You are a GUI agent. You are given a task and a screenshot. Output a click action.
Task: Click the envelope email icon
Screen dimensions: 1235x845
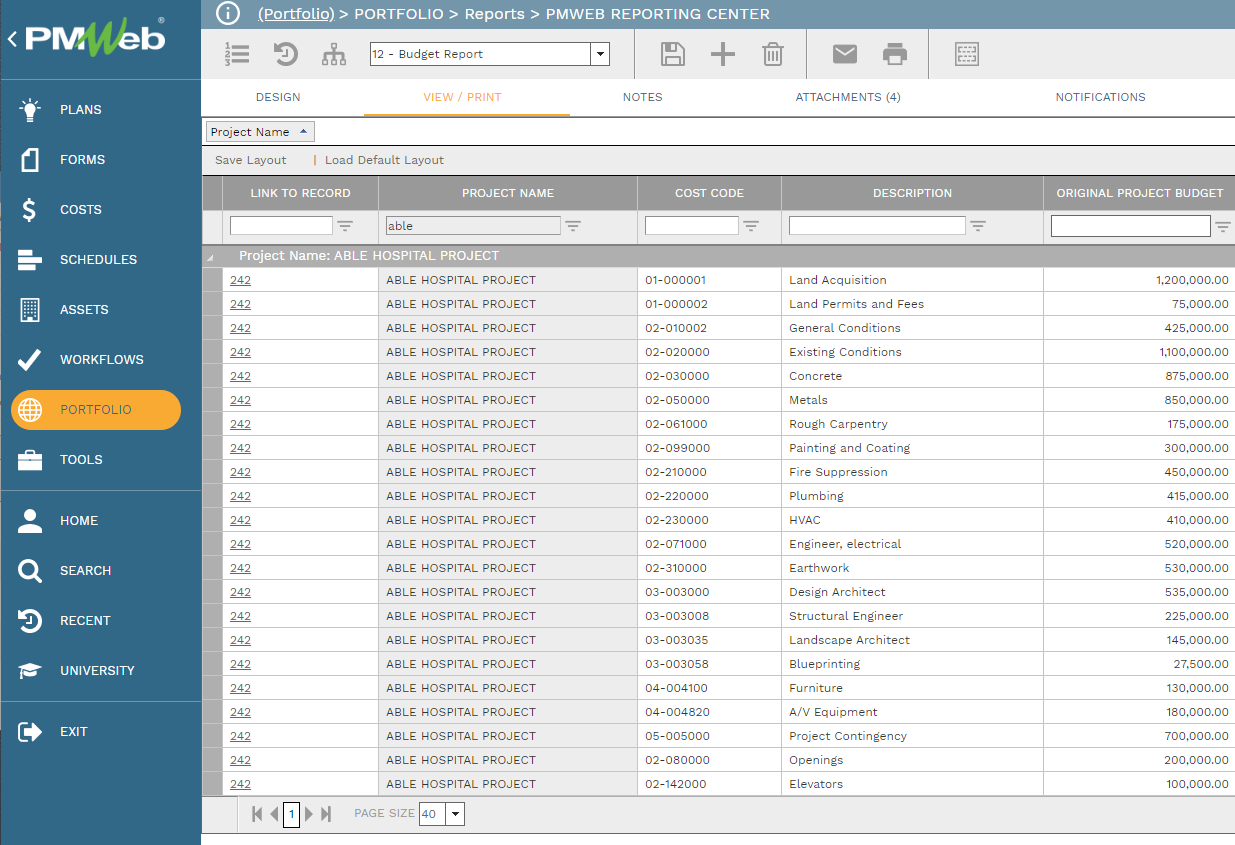(845, 54)
